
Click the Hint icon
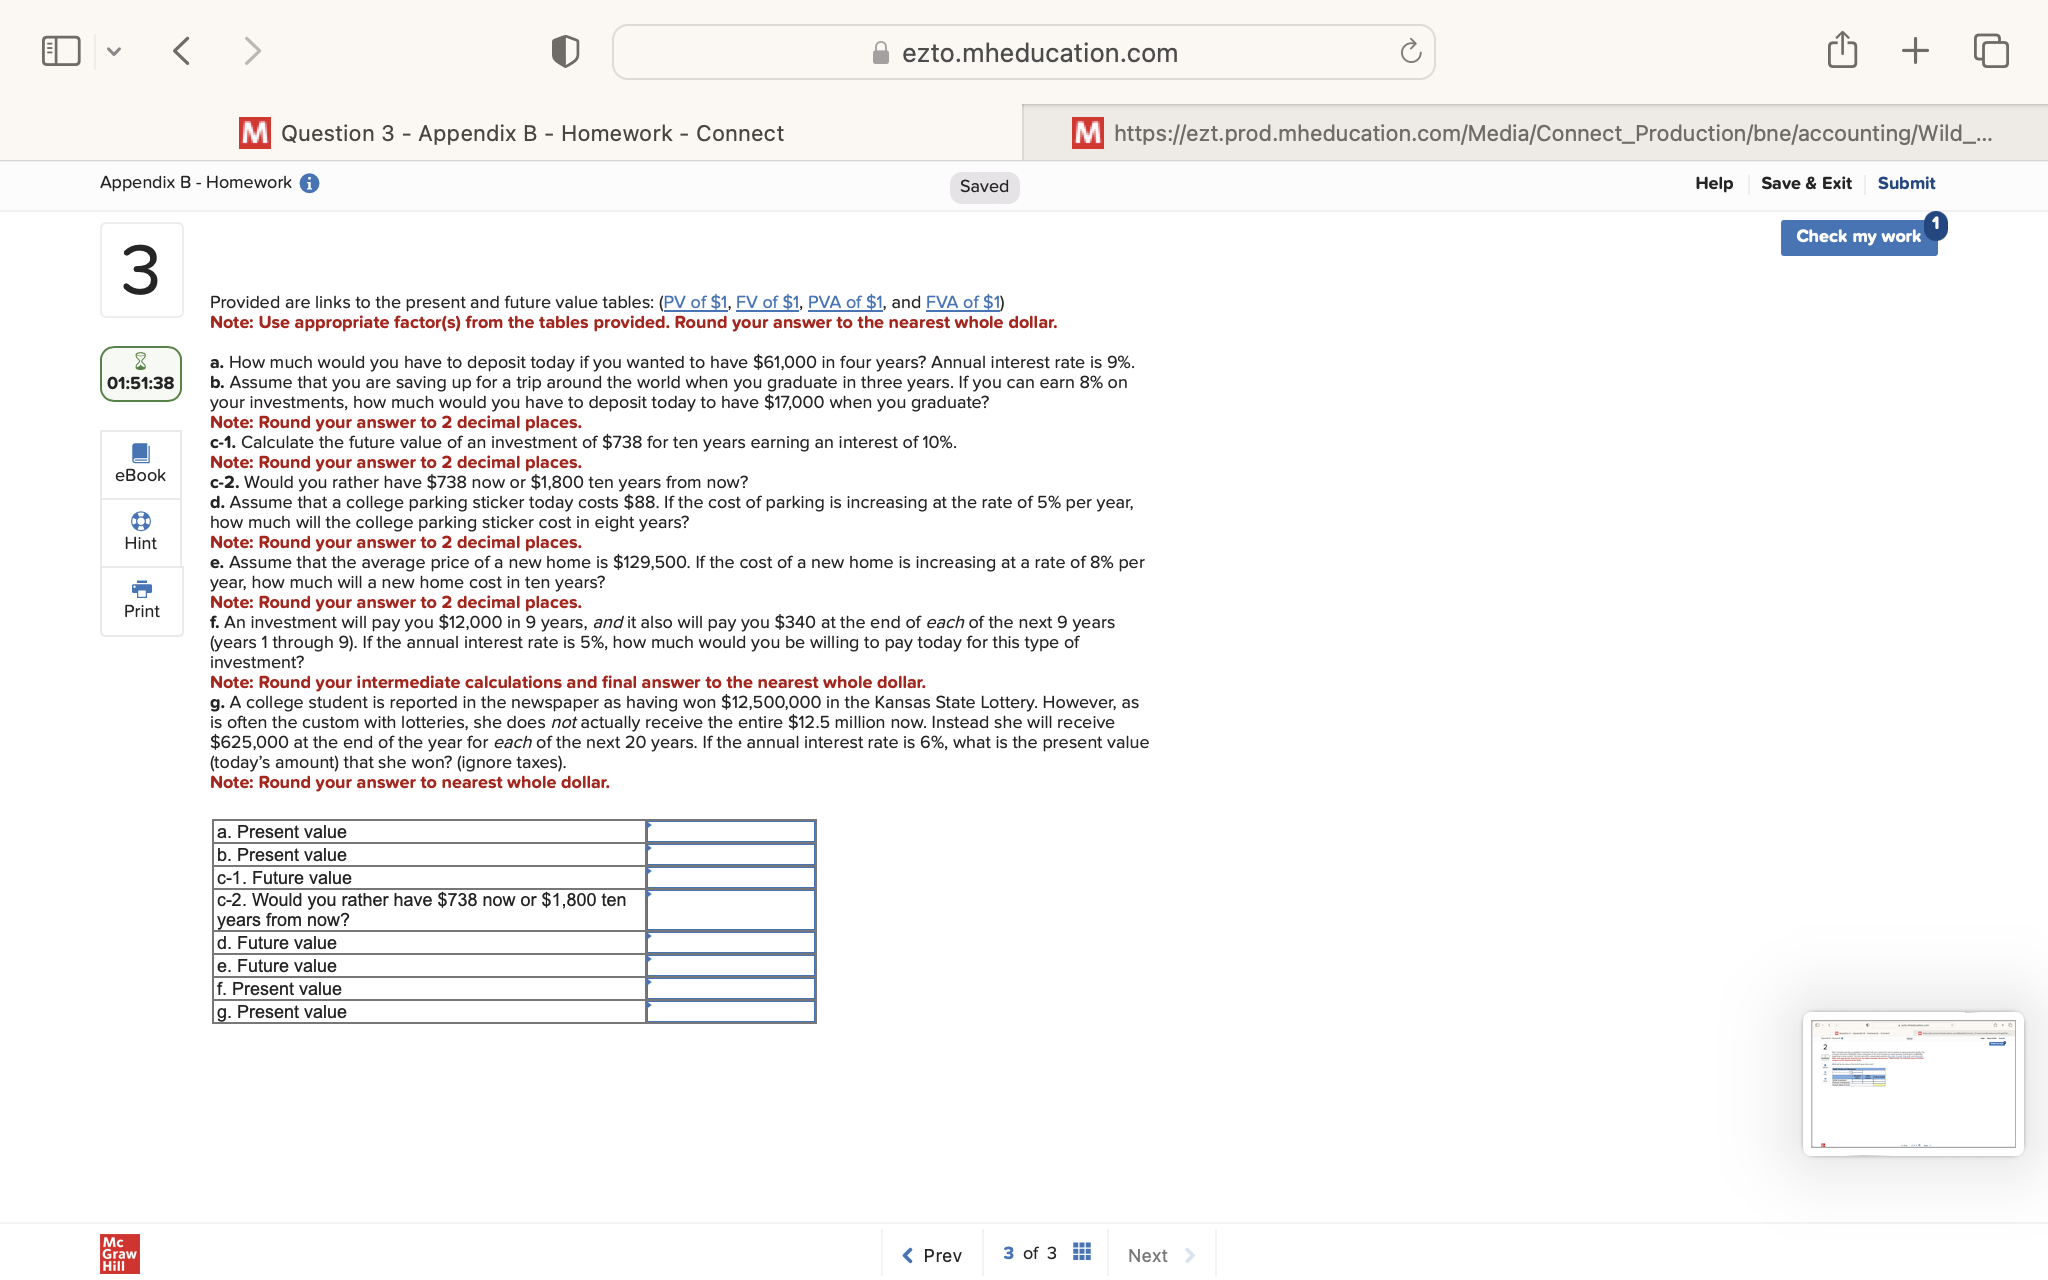click(x=141, y=531)
